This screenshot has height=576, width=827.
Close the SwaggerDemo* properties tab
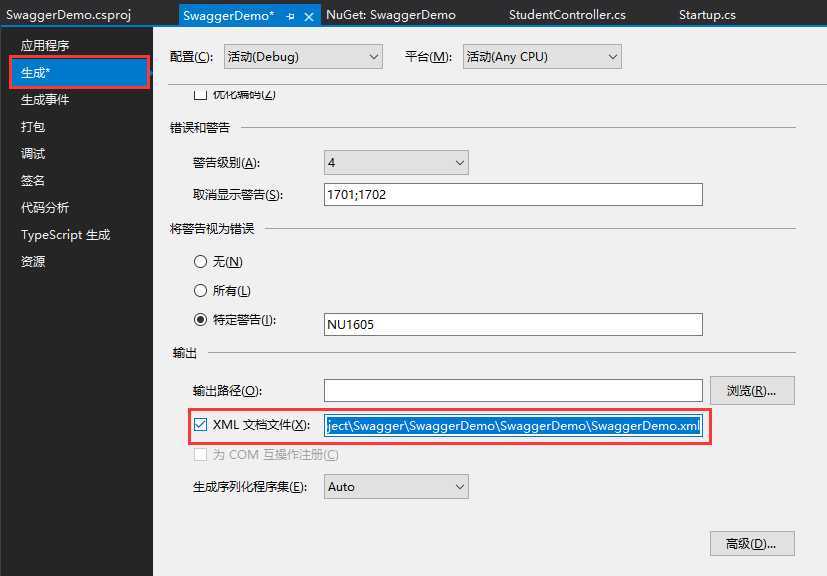pos(310,16)
